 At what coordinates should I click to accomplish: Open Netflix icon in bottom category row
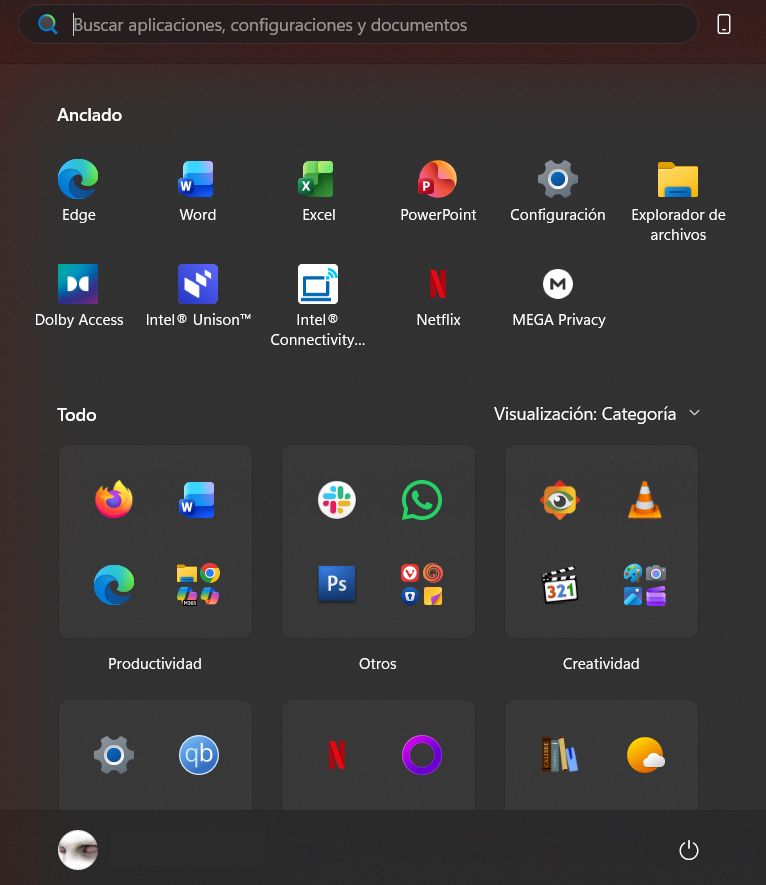pos(336,755)
